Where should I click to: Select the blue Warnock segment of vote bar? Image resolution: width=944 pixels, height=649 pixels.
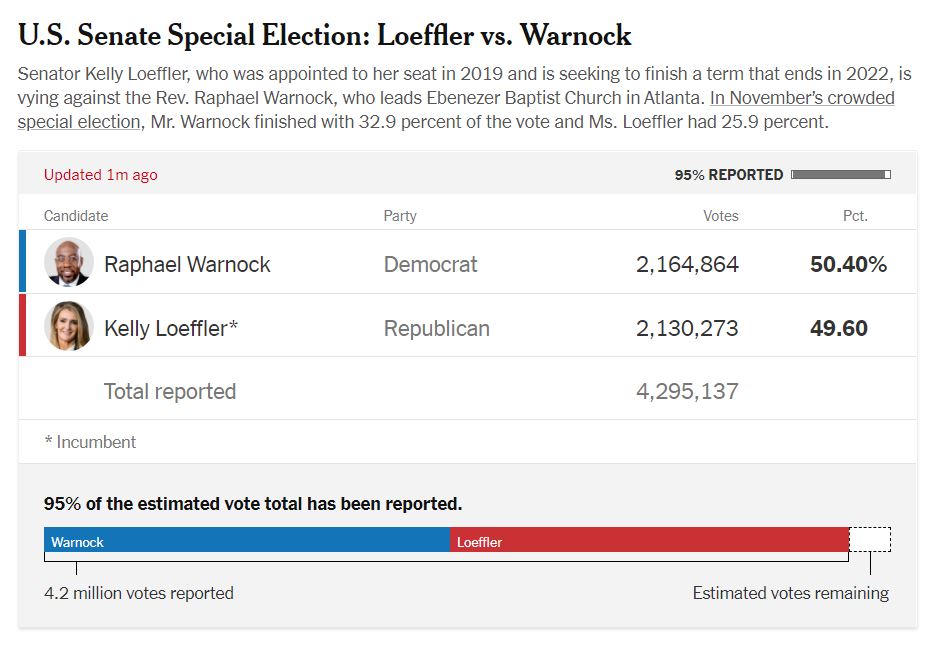click(x=247, y=541)
